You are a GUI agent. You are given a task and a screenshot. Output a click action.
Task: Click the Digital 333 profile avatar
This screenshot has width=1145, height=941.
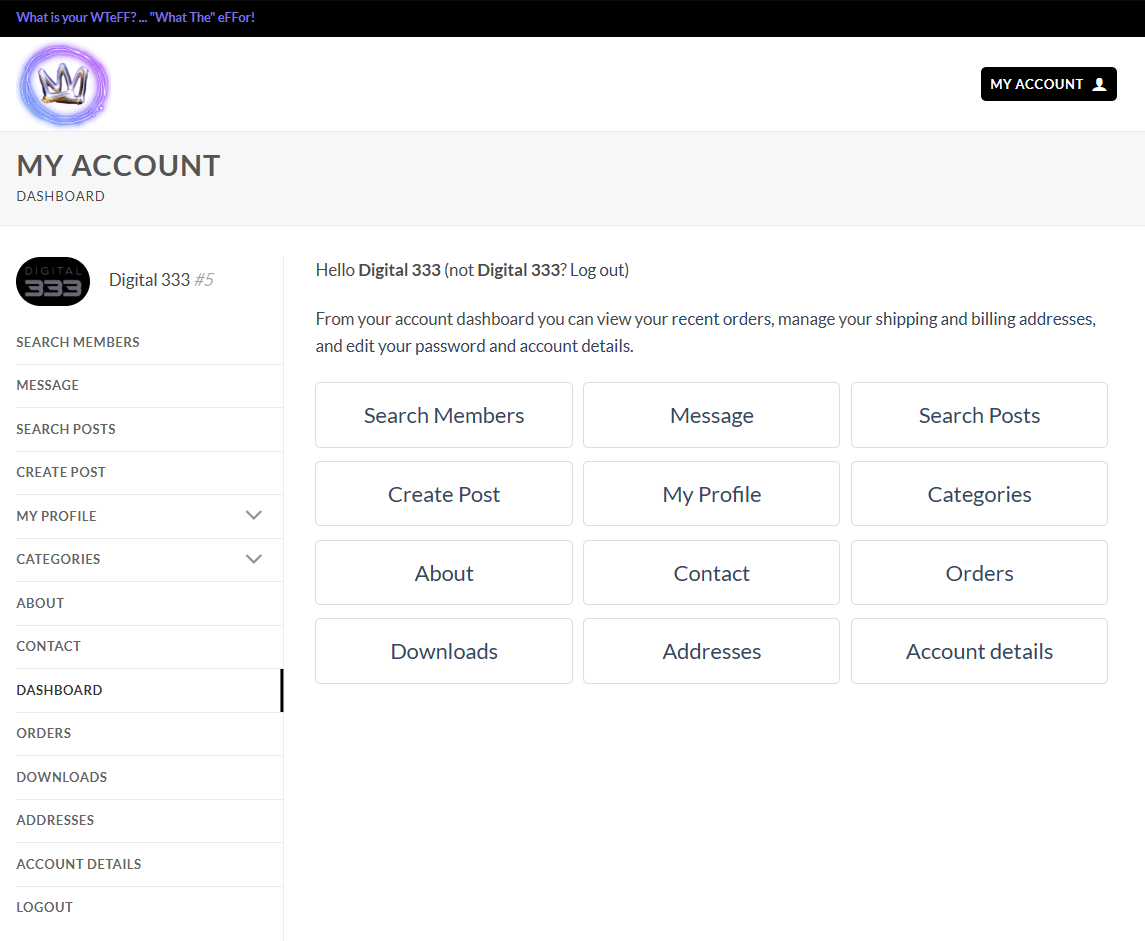[52, 281]
